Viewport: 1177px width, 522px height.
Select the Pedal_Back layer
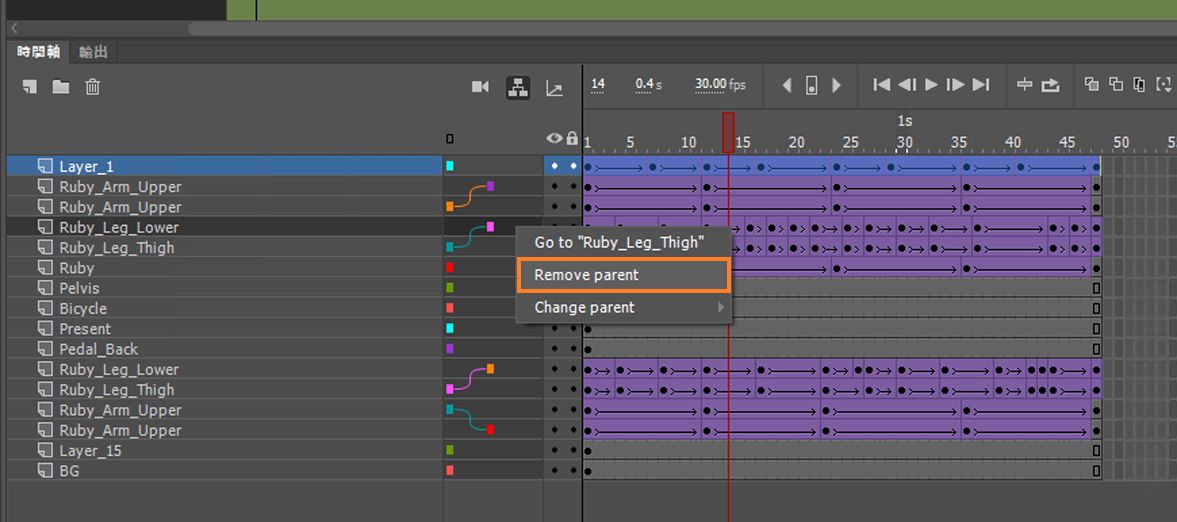pos(225,349)
